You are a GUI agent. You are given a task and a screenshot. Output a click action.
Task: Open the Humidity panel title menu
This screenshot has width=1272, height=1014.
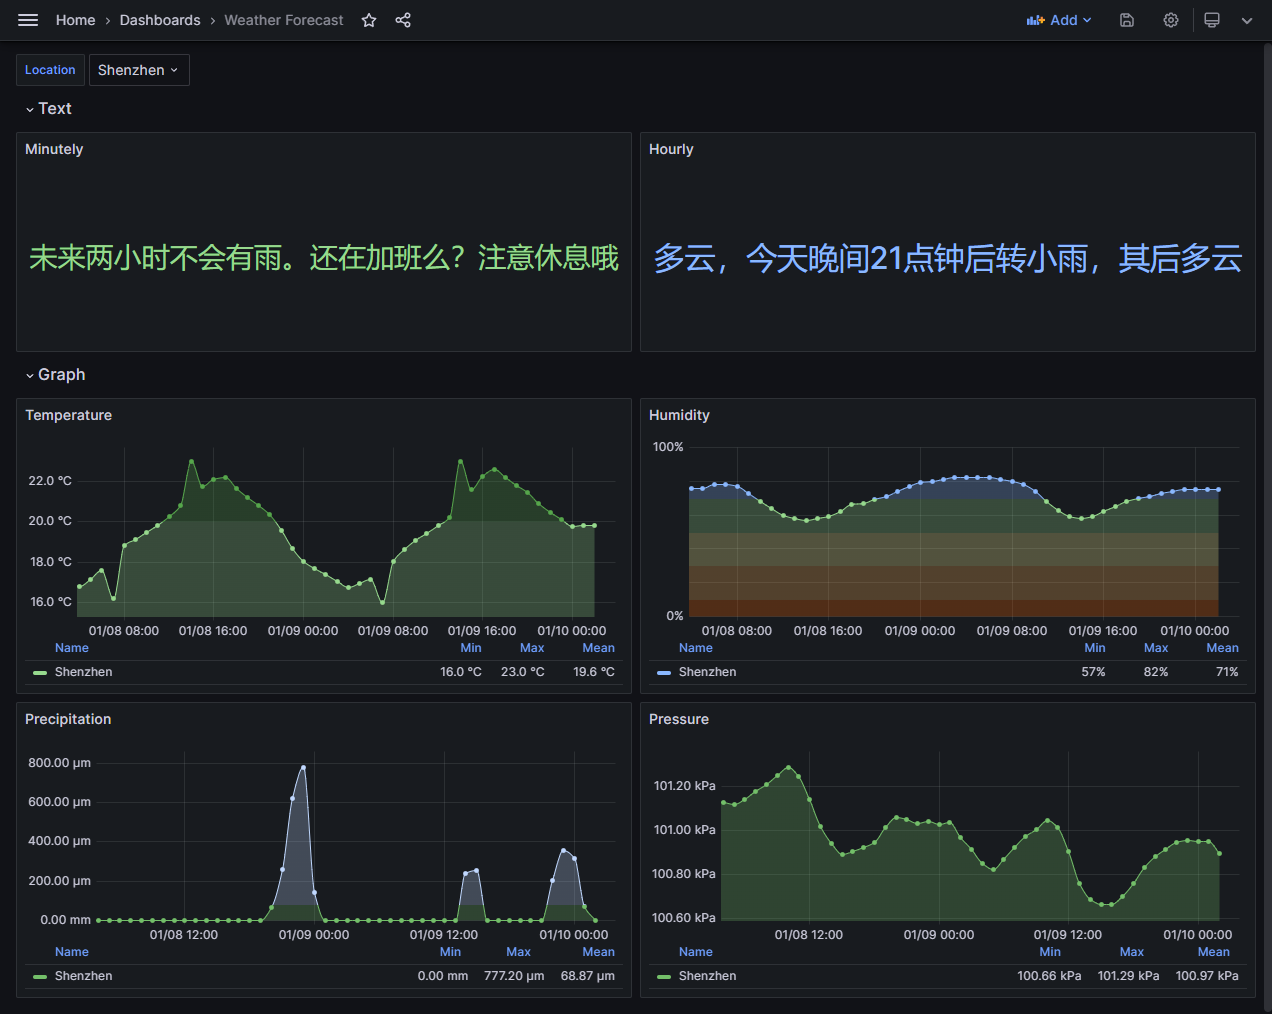679,415
